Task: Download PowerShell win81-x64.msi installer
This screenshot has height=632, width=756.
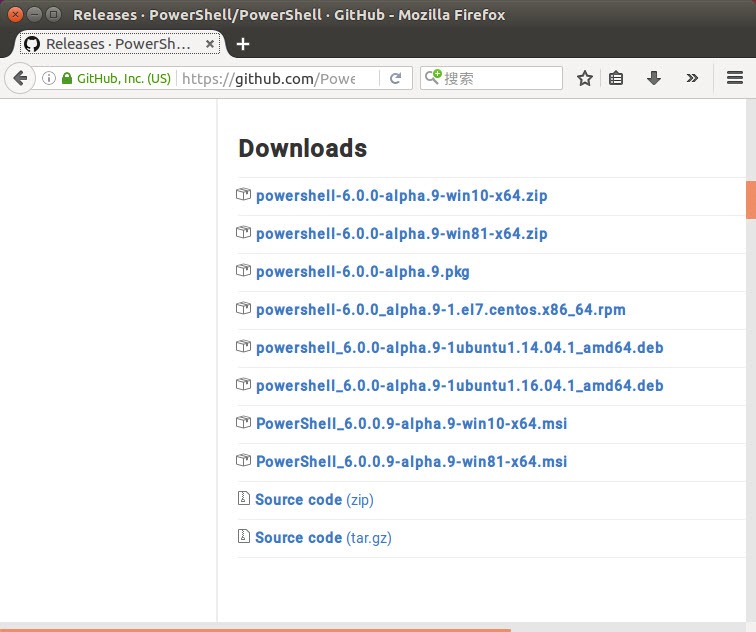Action: [x=411, y=461]
